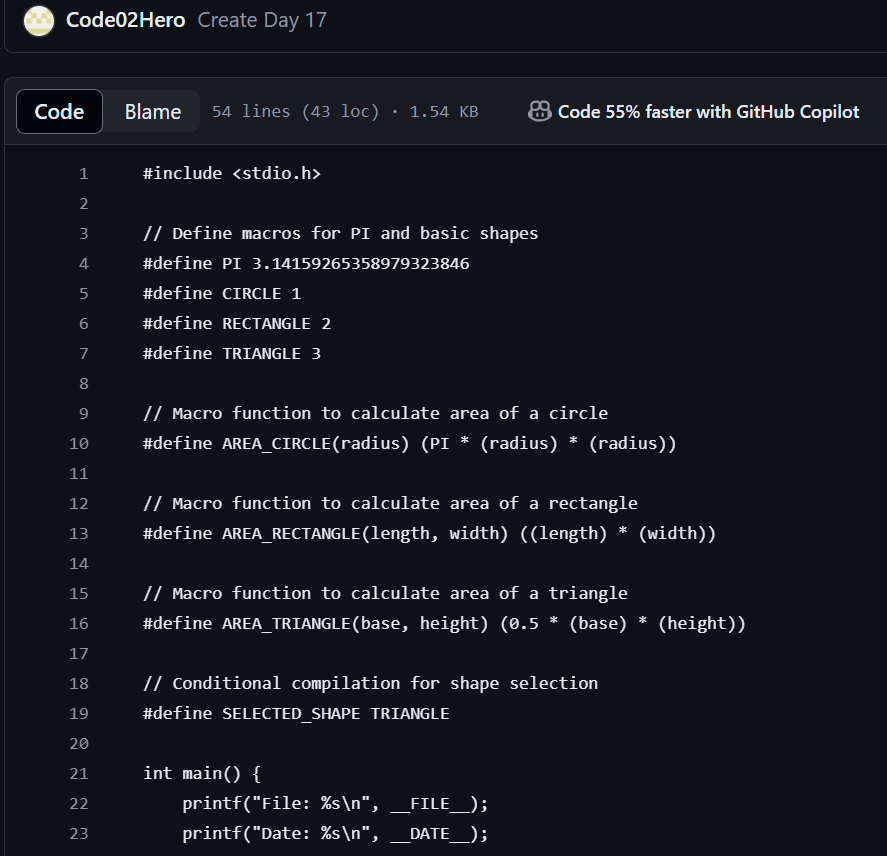The width and height of the screenshot is (887, 856).
Task: Click the AREA_TRIANGLE(base, height) macro definition
Action: pyautogui.click(x=445, y=623)
